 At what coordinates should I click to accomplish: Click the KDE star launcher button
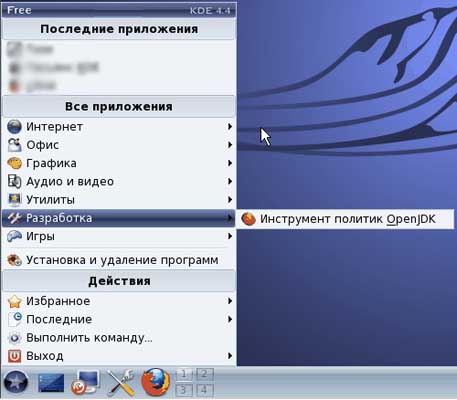tap(15, 382)
